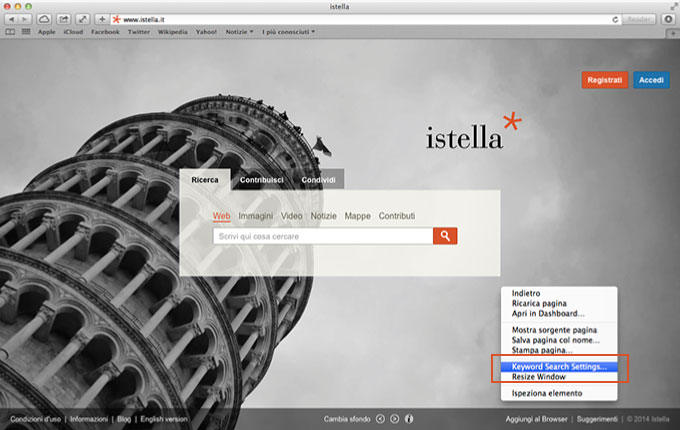Expand the Notizie bookmarks folder
The width and height of the screenshot is (680, 430).
pyautogui.click(x=239, y=32)
